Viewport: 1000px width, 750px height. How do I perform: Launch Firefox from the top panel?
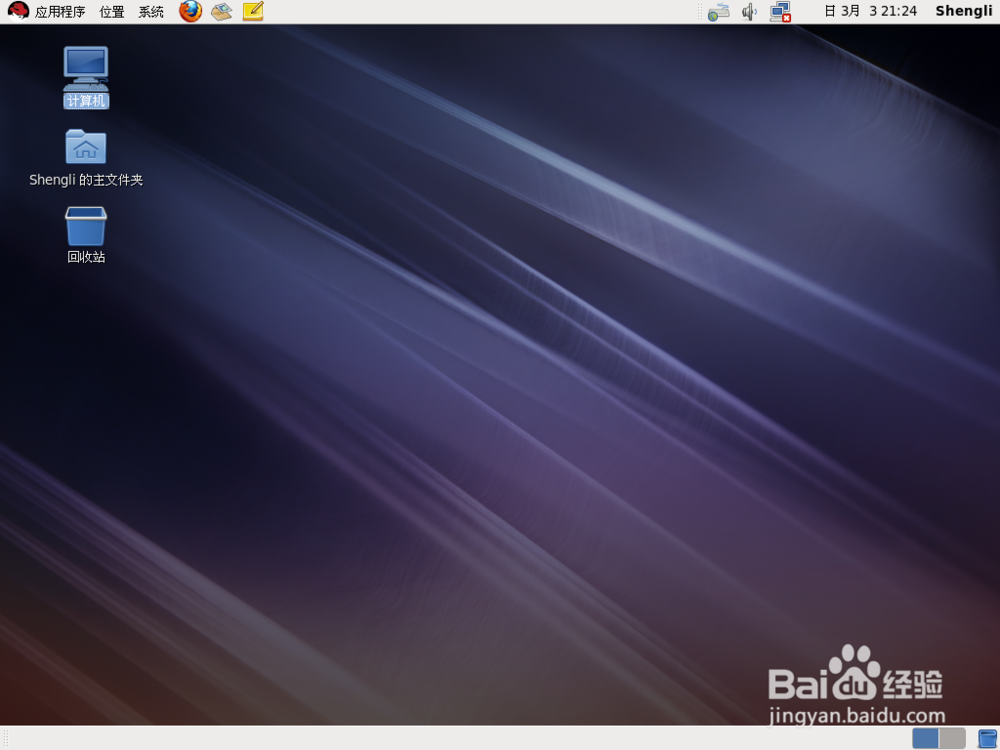pyautogui.click(x=190, y=11)
